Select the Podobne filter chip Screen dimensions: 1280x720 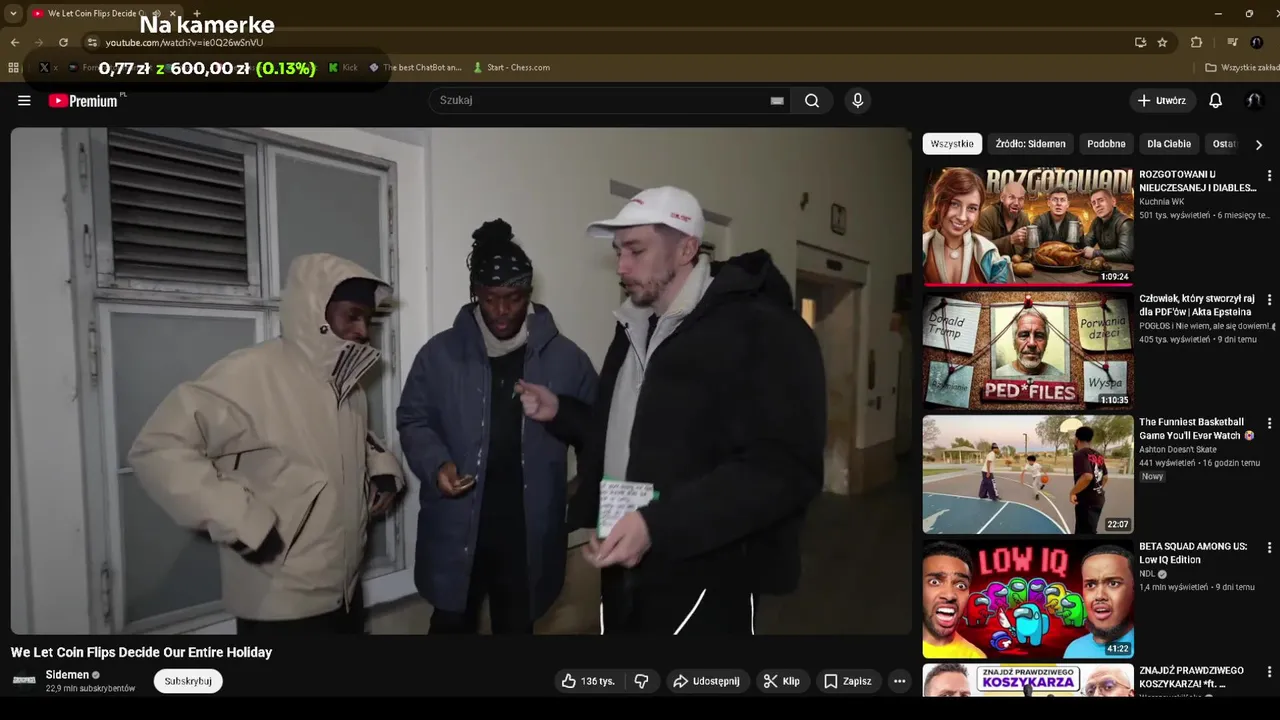(x=1106, y=144)
